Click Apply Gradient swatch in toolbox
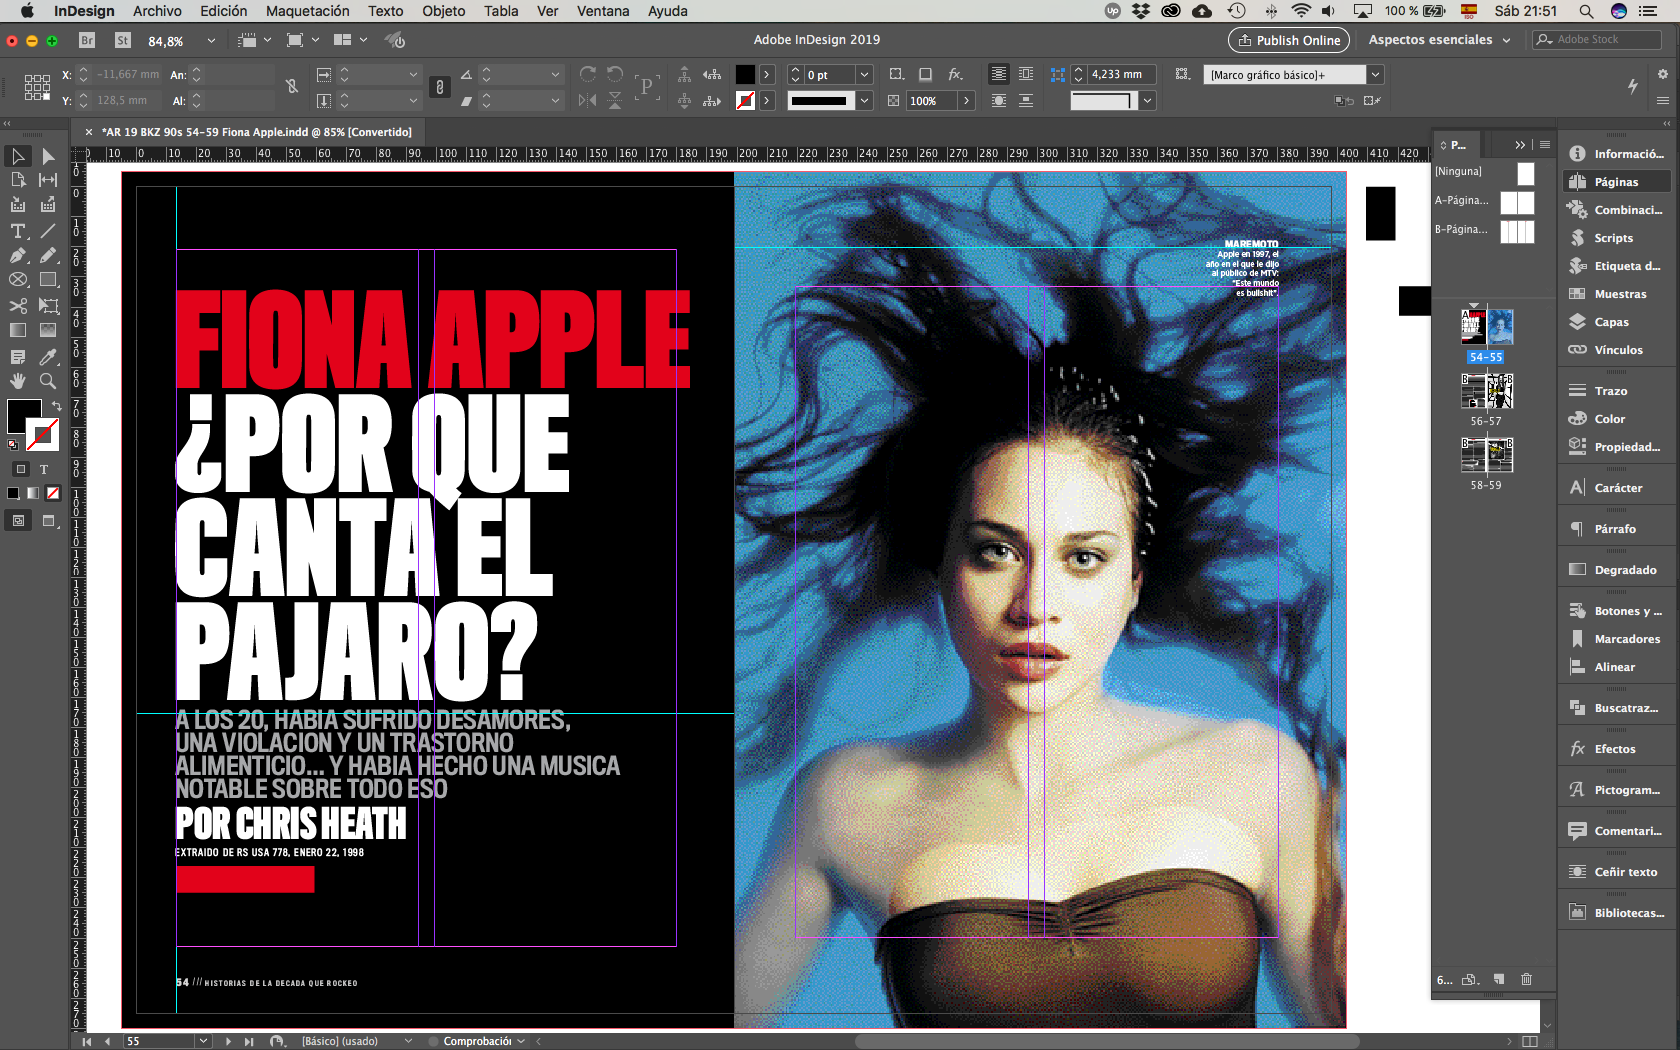The image size is (1680, 1050). pos(33,493)
